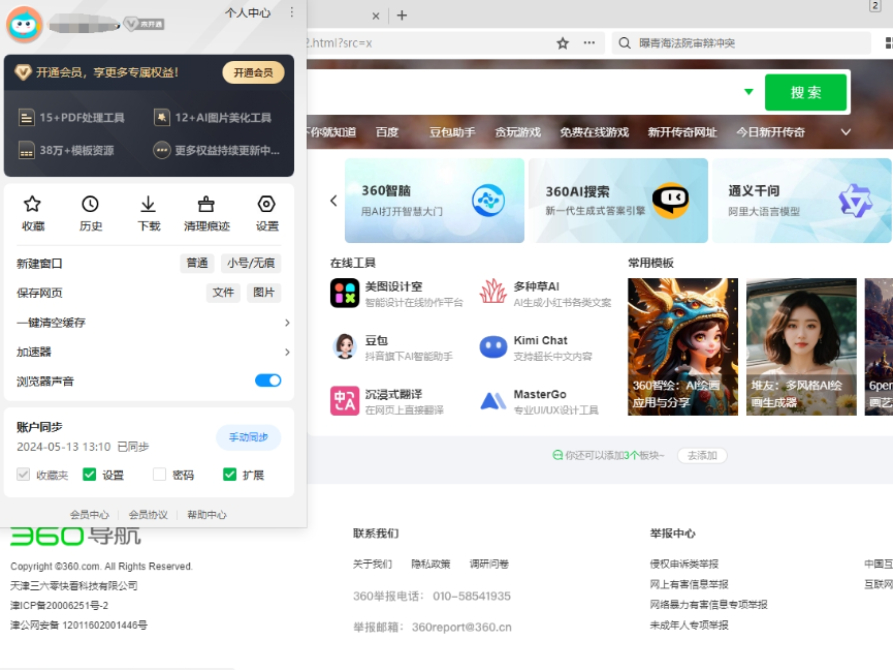
Task: Click 12+AI图片美化工具 icon
Action: pyautogui.click(x=162, y=117)
